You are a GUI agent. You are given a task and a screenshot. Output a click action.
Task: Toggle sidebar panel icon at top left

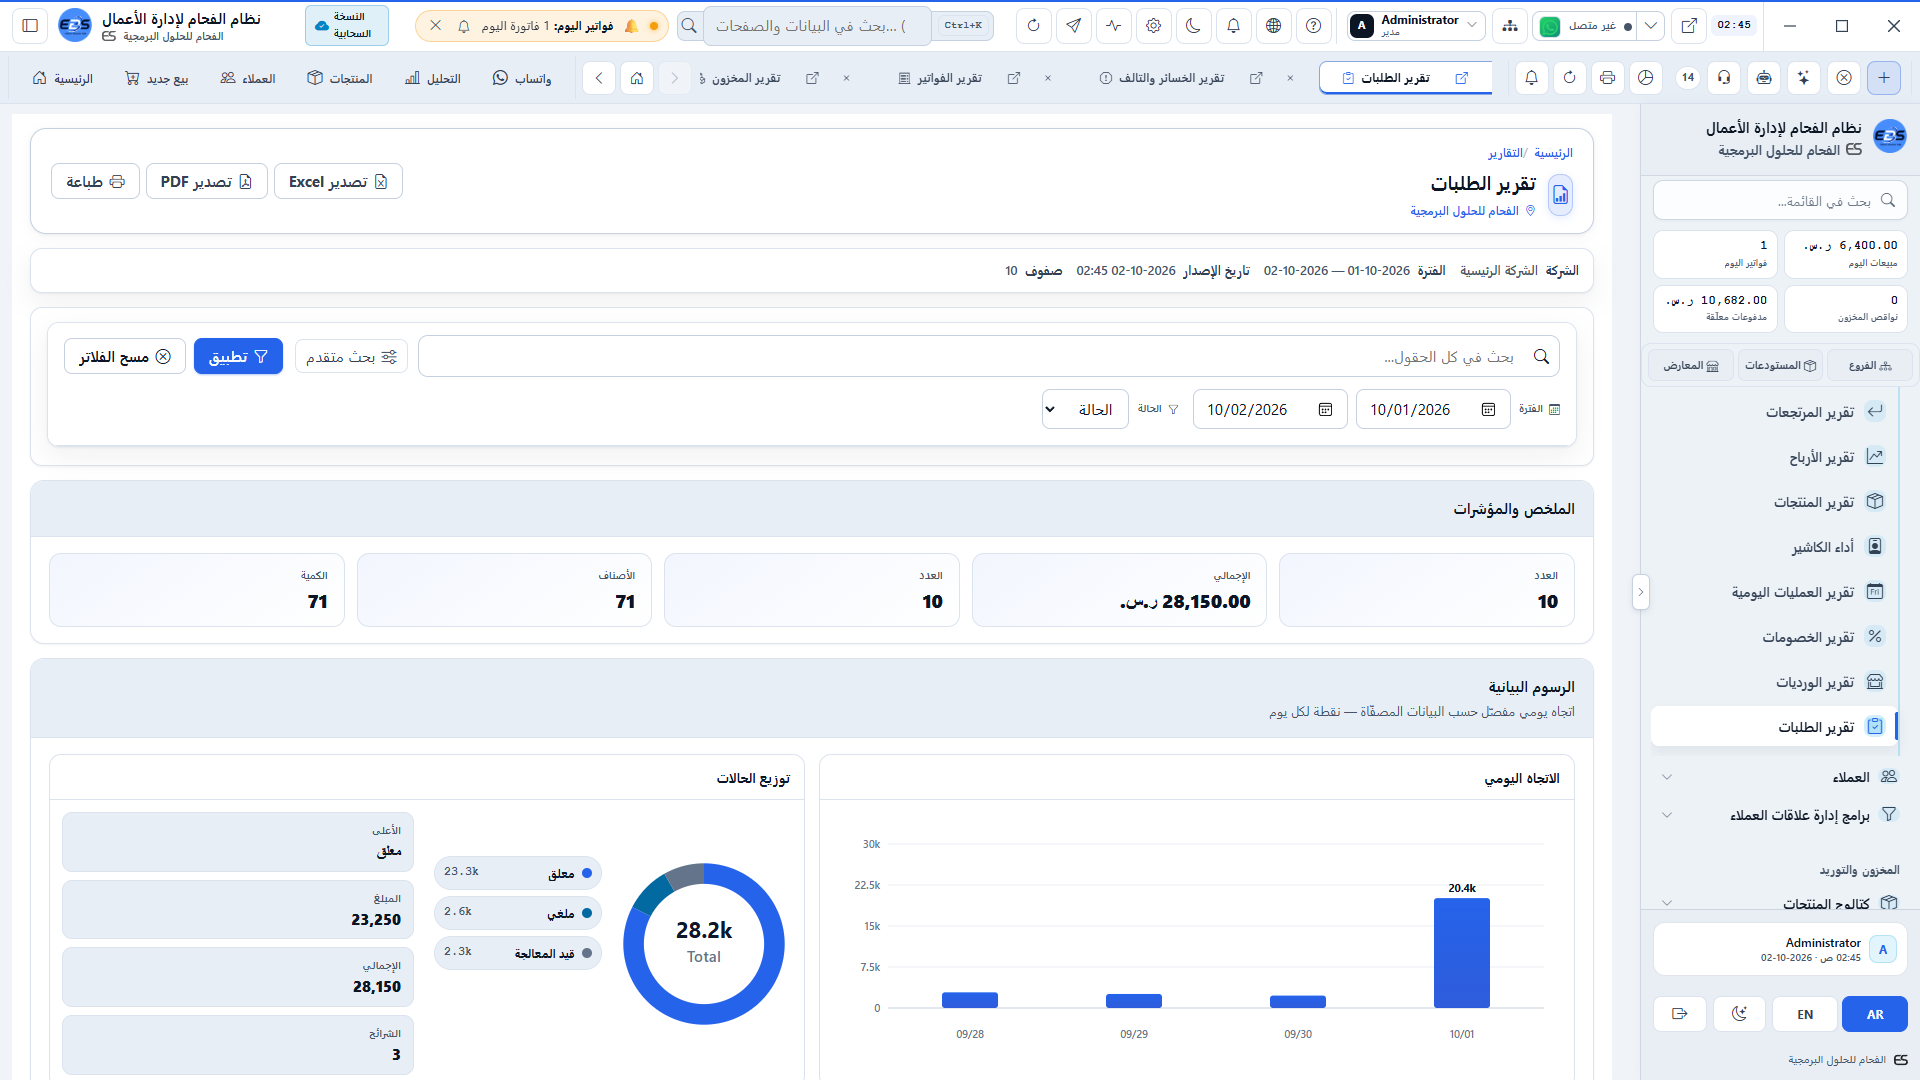click(30, 26)
